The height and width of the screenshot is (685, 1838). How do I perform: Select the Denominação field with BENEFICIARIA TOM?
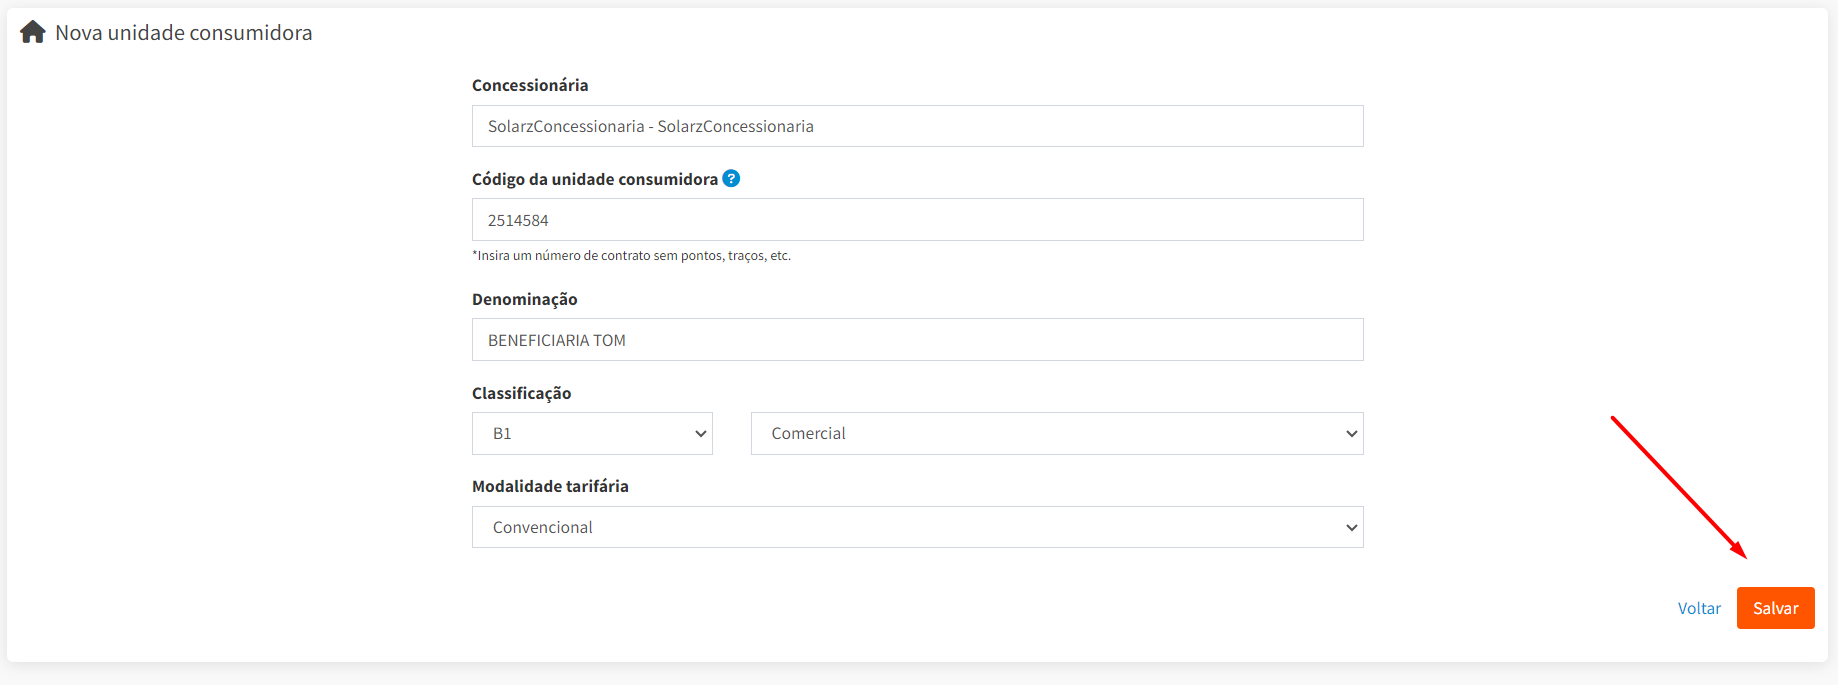pyautogui.click(x=917, y=340)
